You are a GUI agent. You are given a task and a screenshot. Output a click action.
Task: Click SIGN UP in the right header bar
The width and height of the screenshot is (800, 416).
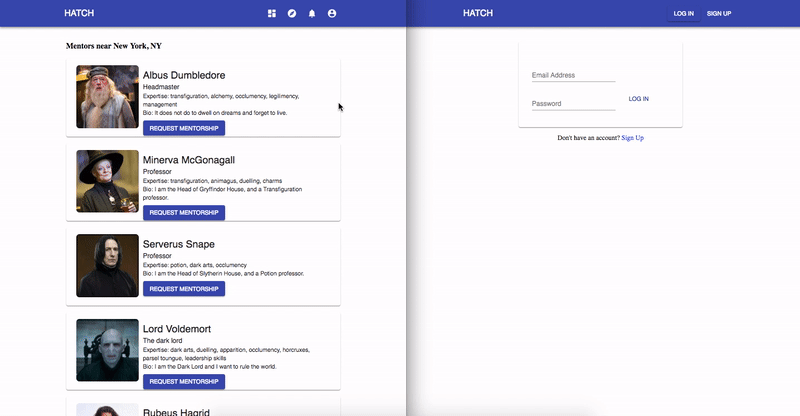(x=719, y=13)
